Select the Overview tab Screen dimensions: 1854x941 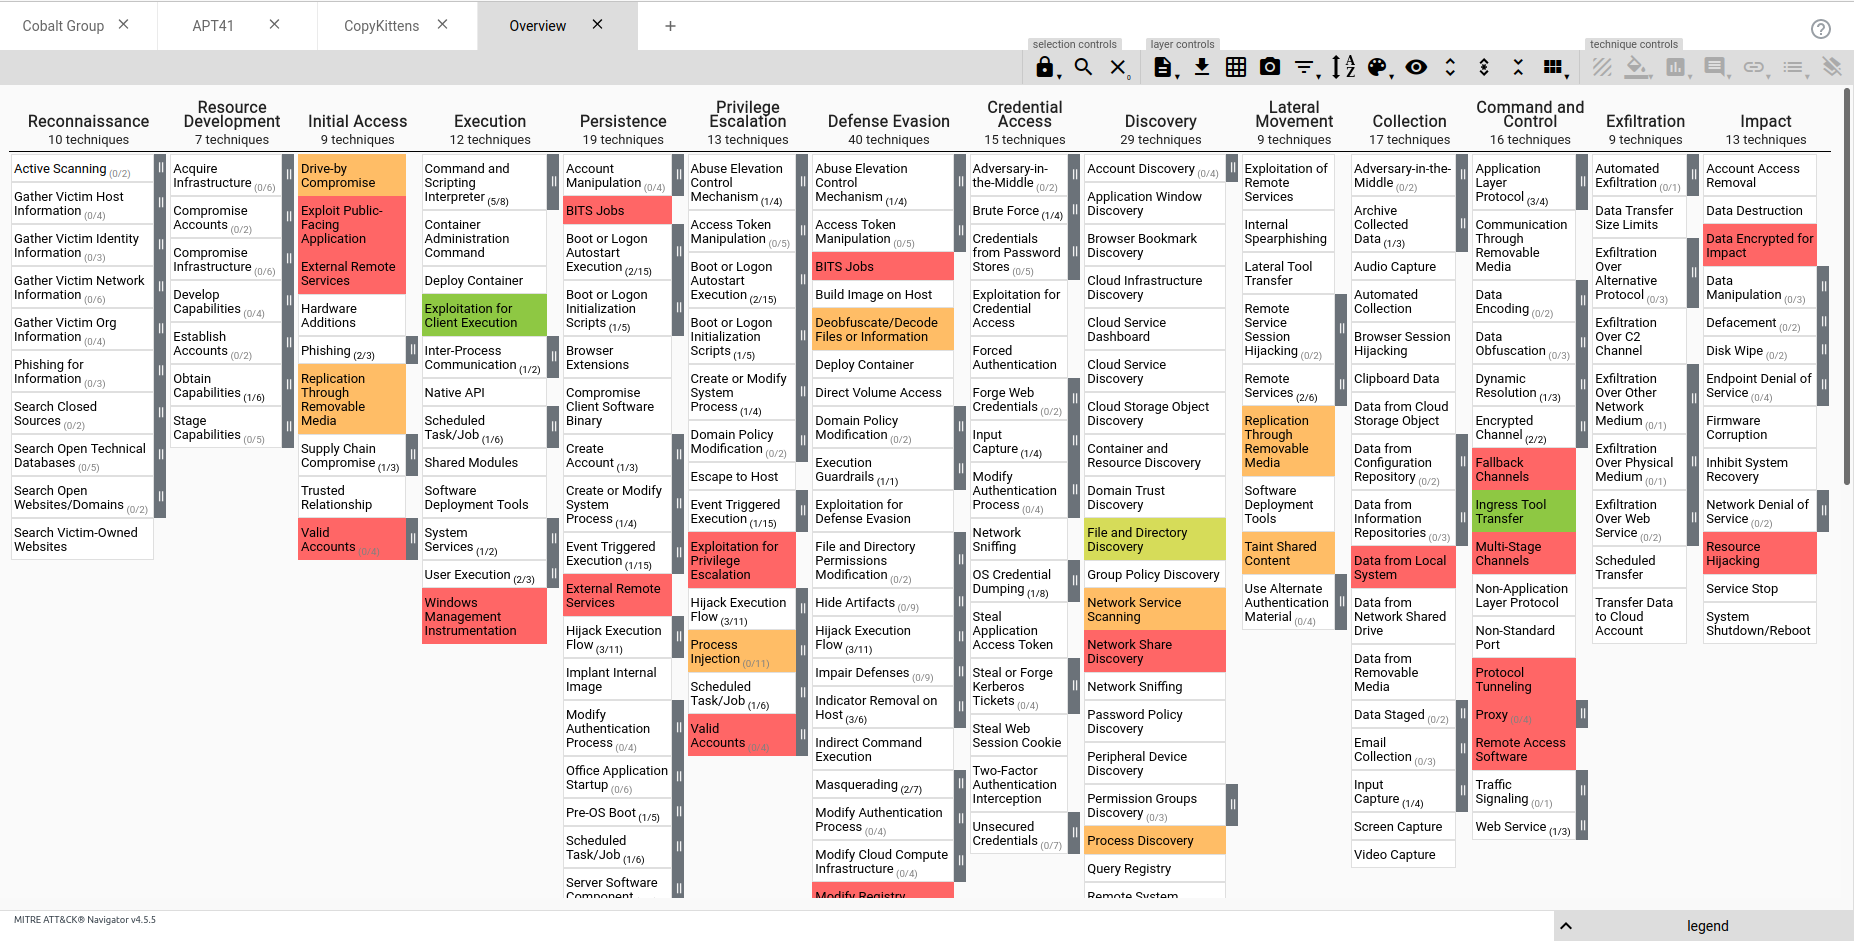tap(538, 26)
